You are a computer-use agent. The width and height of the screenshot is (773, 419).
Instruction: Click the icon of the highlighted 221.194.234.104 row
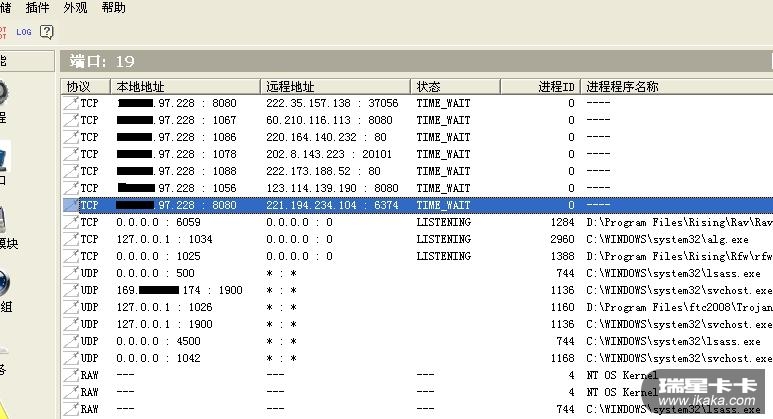[71, 205]
